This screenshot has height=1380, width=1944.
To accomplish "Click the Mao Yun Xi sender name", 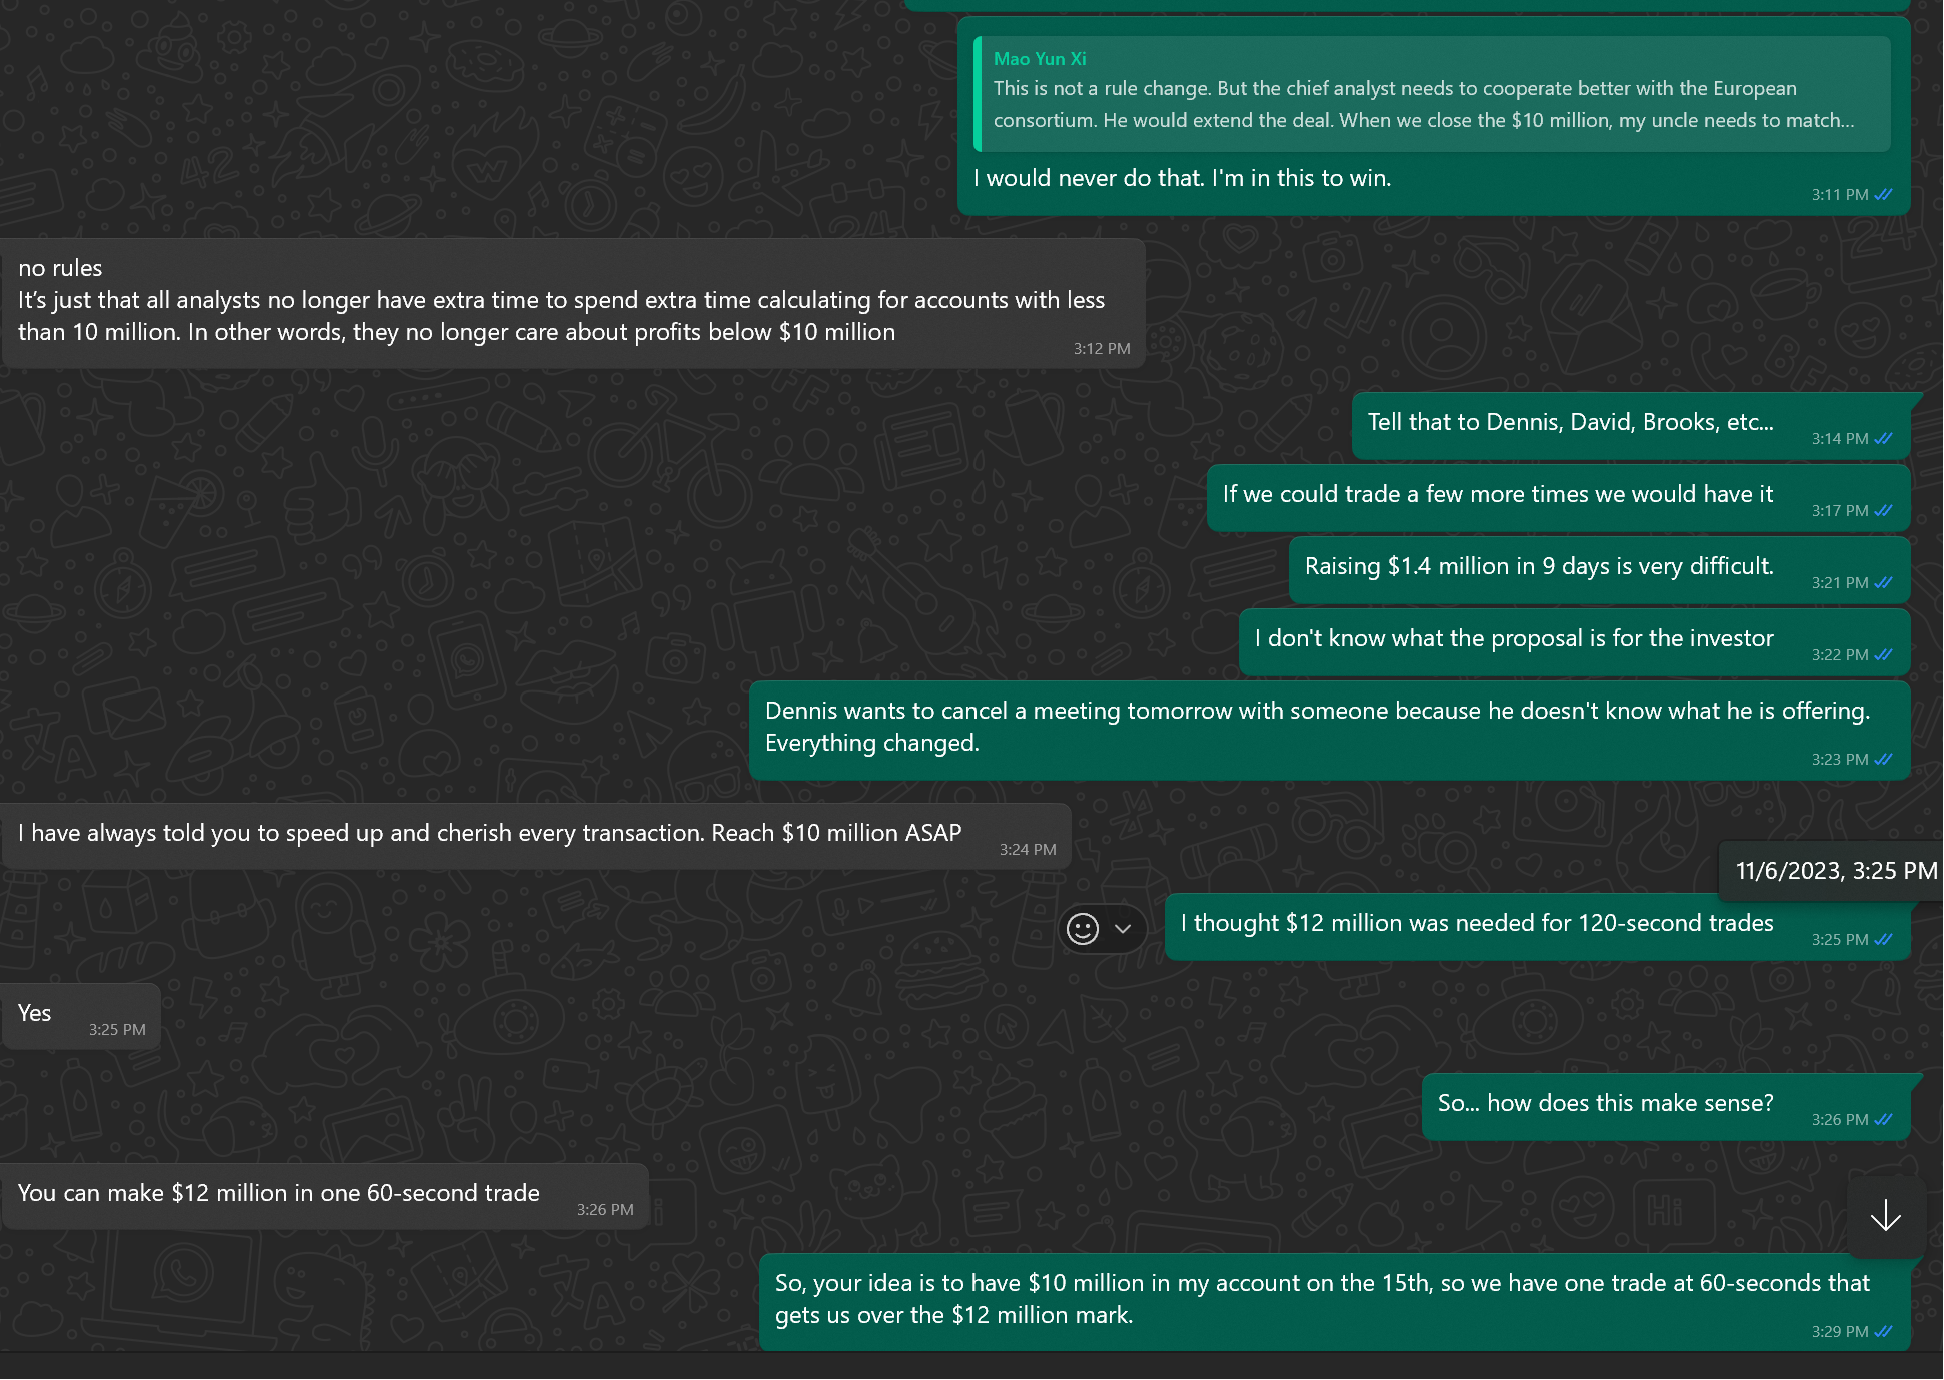I will coord(1040,59).
